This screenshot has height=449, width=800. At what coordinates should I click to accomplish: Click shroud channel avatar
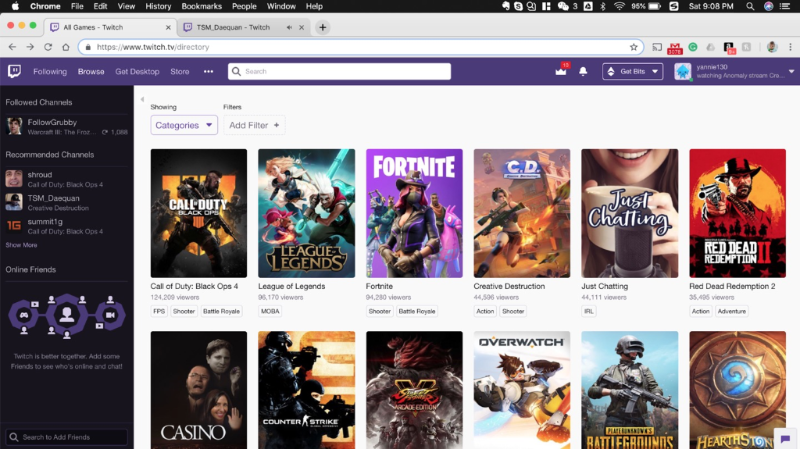click(14, 179)
